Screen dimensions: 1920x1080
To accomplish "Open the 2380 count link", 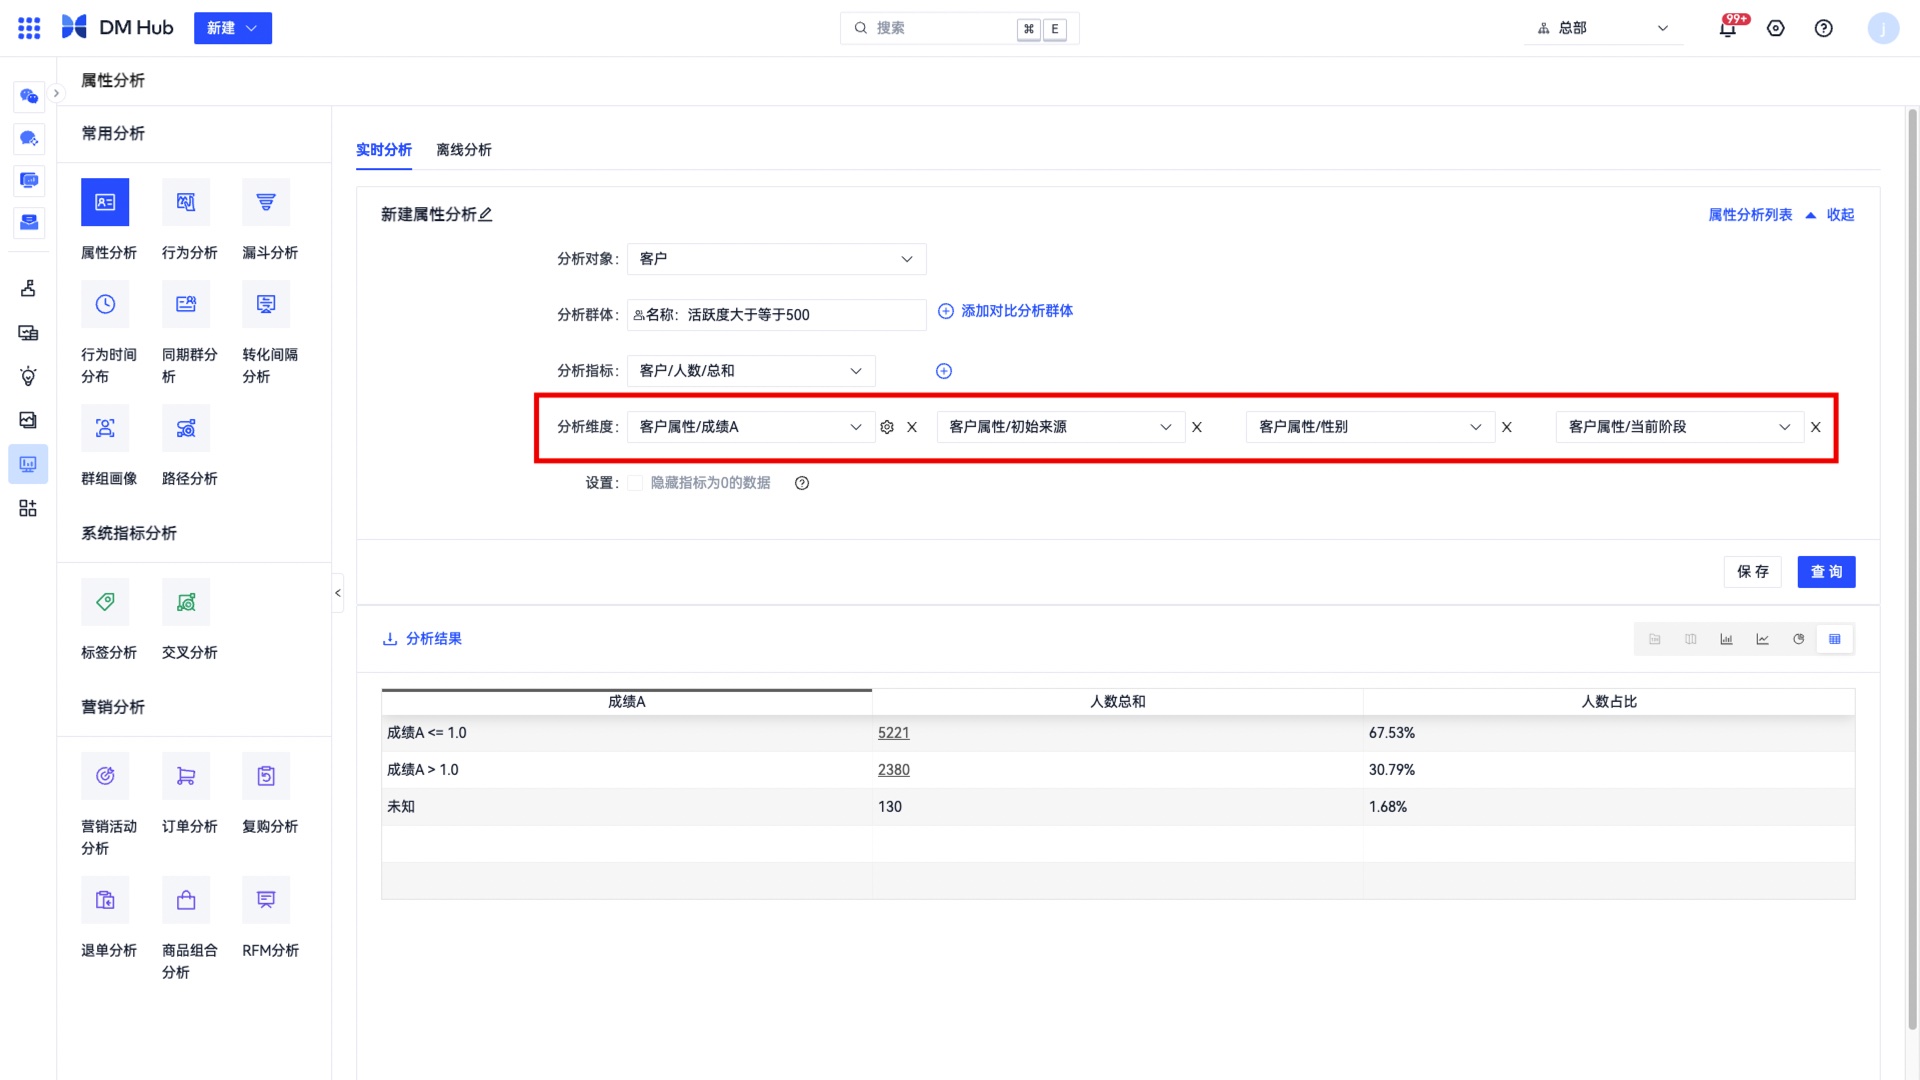I will [x=894, y=770].
